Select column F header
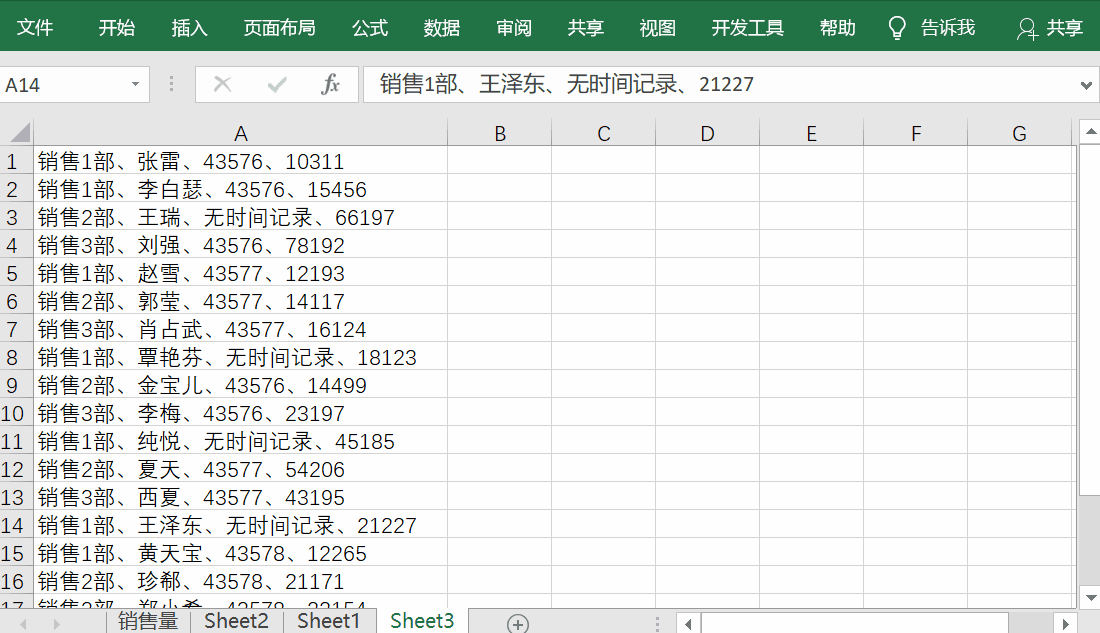This screenshot has height=633, width=1100. [915, 133]
